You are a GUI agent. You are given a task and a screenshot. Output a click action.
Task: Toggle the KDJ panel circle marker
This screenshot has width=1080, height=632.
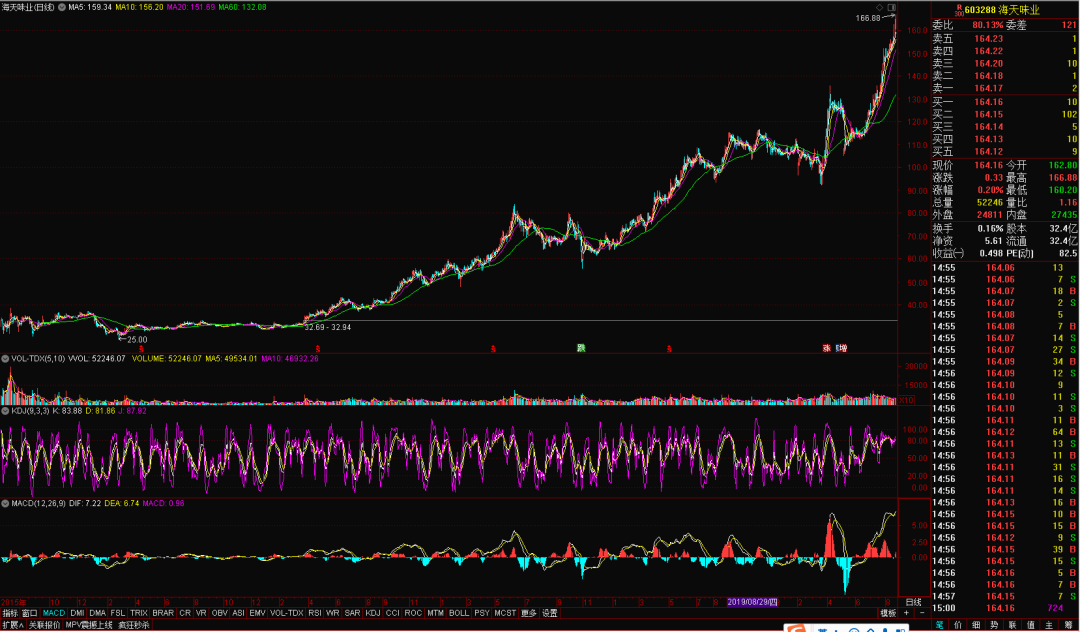tap(4, 410)
